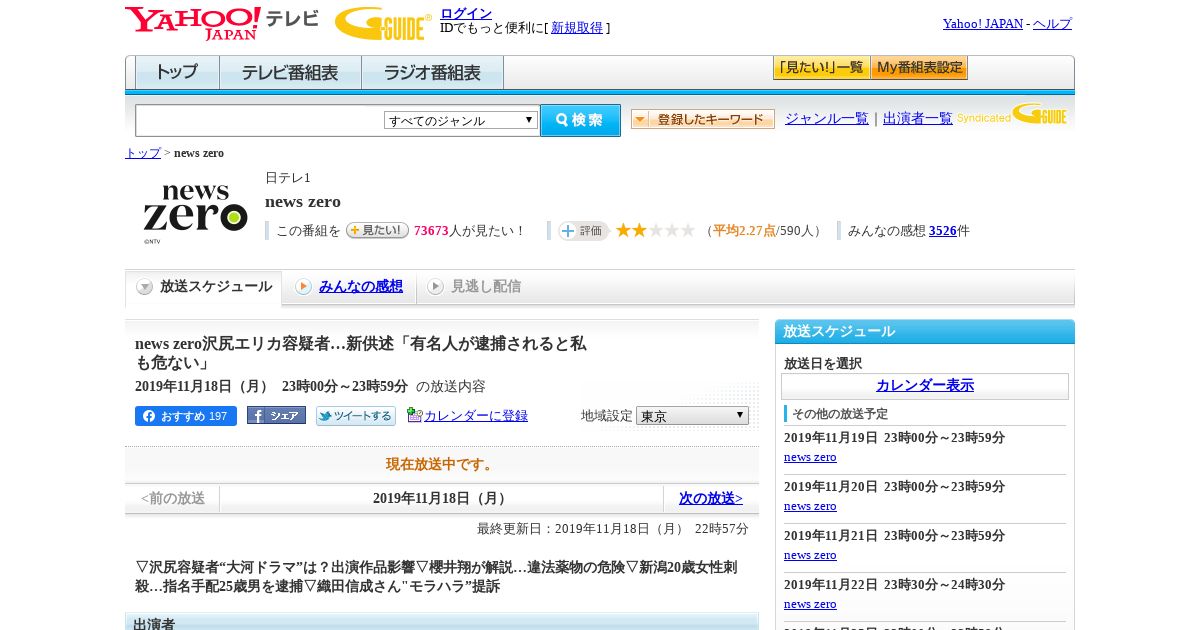1200x630 pixels.
Task: Click the 現在放送中です。 status text
Action: (441, 465)
